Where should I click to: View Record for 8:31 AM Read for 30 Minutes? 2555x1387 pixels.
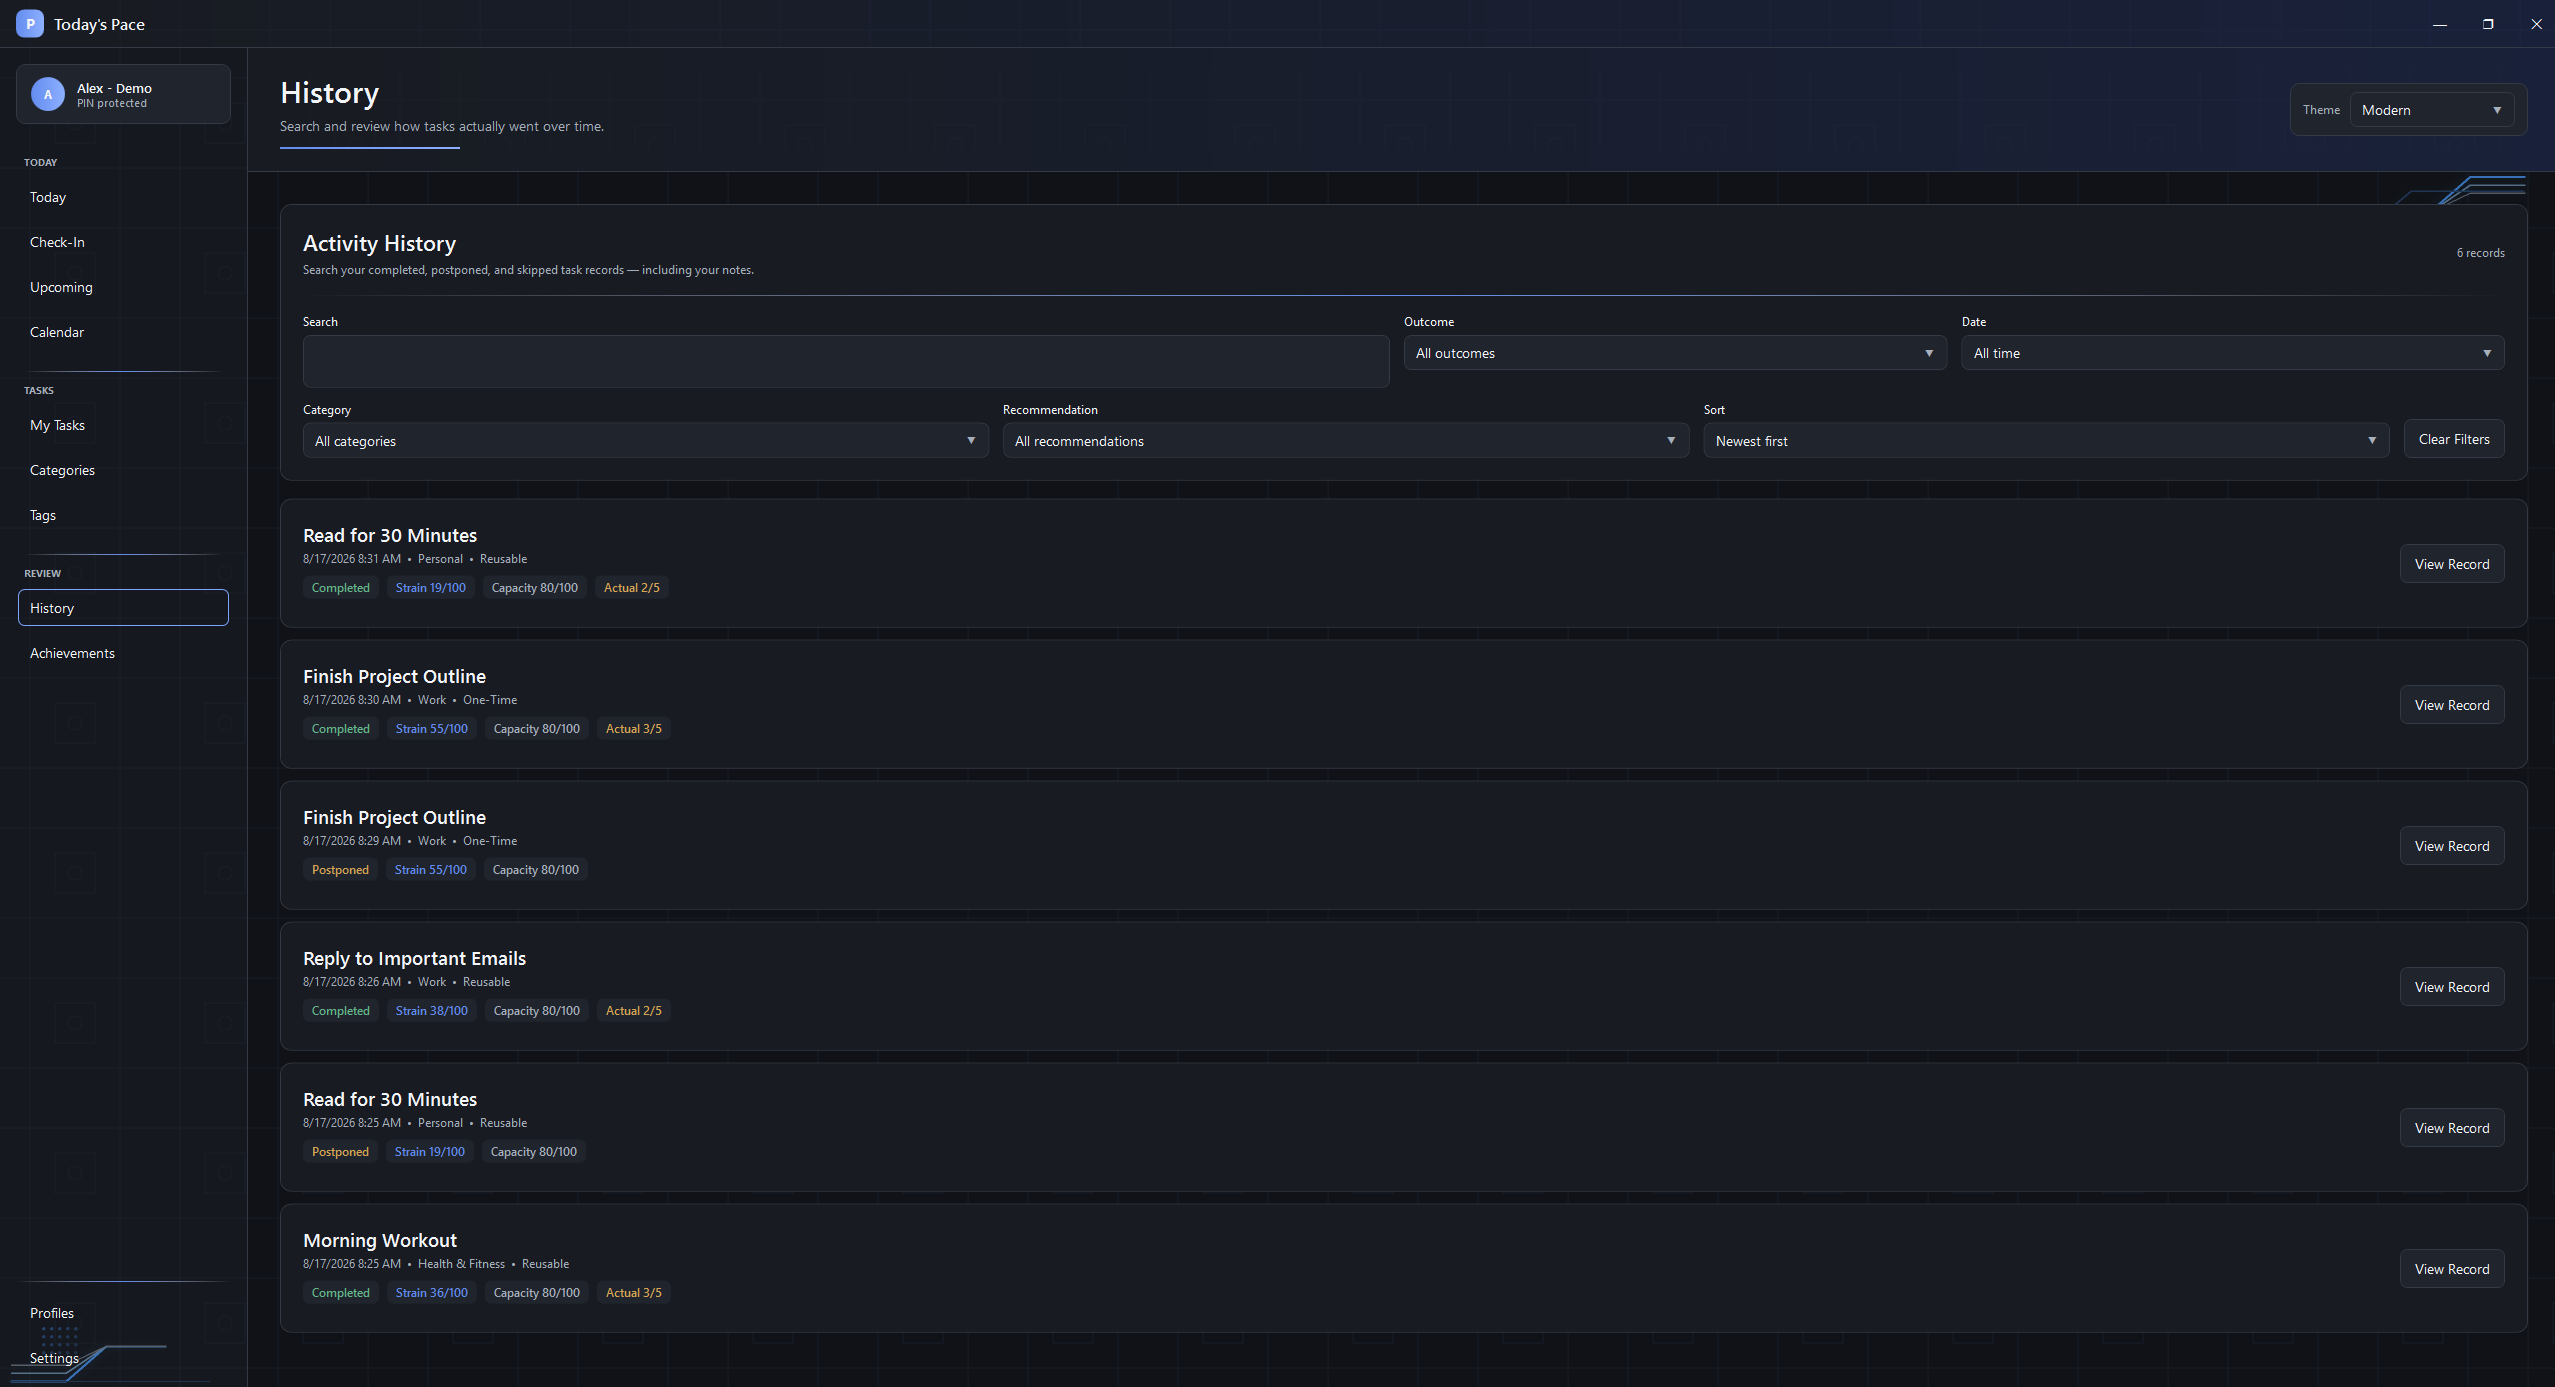click(2452, 564)
